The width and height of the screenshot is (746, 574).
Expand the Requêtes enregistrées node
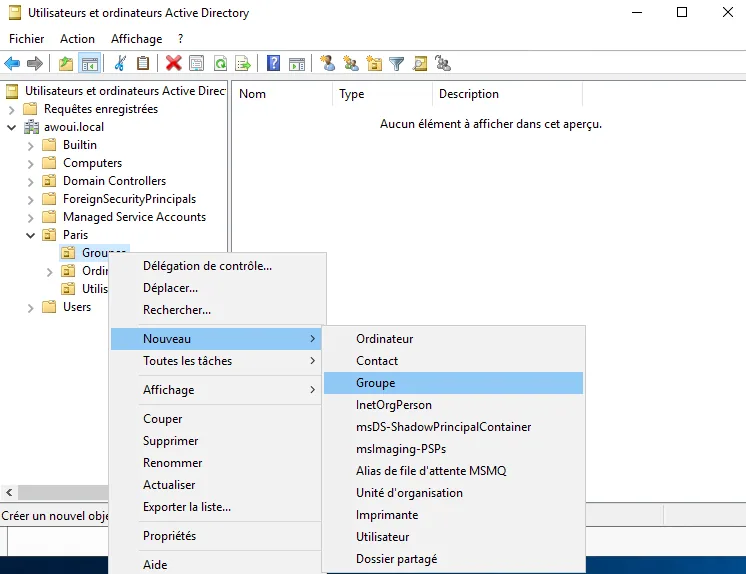click(11, 109)
